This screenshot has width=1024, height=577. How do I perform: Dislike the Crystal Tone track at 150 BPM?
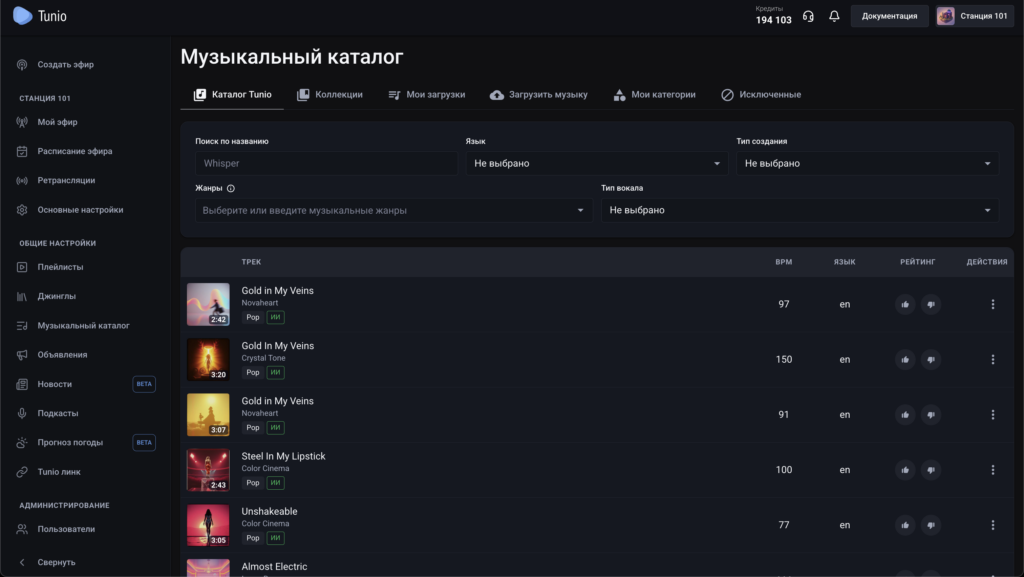pos(931,359)
